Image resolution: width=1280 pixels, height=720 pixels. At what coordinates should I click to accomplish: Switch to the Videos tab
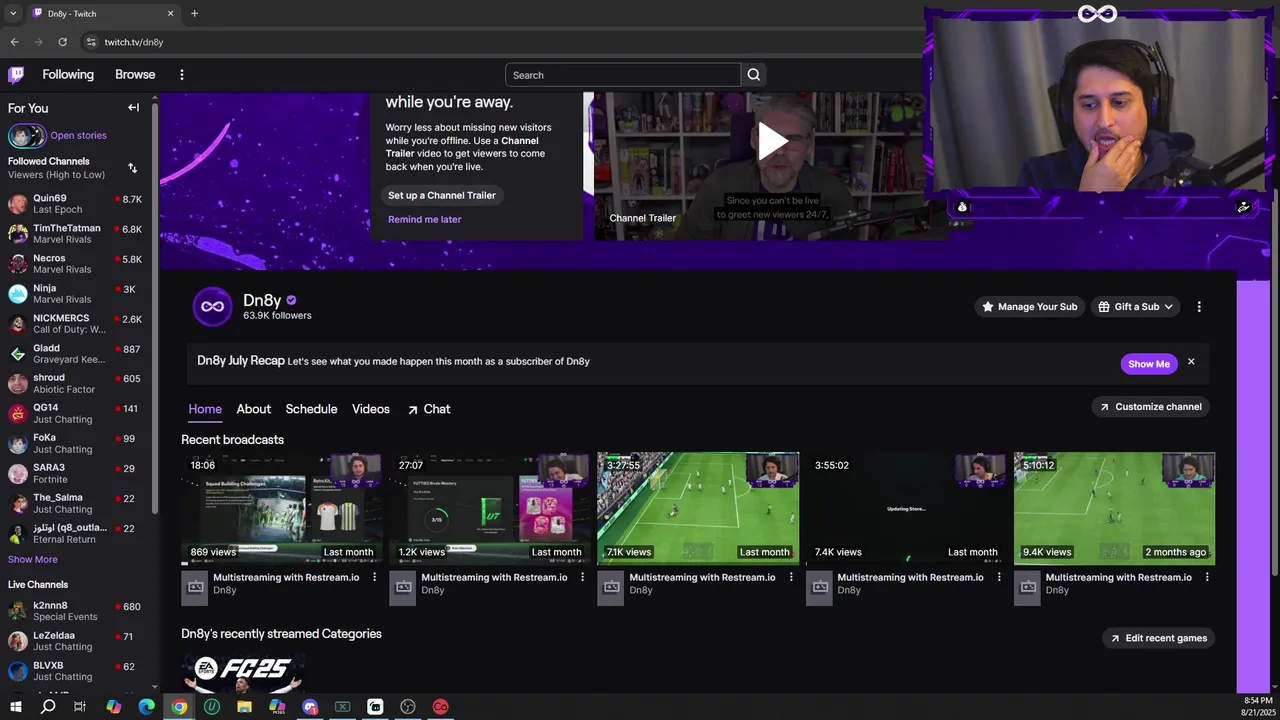370,409
